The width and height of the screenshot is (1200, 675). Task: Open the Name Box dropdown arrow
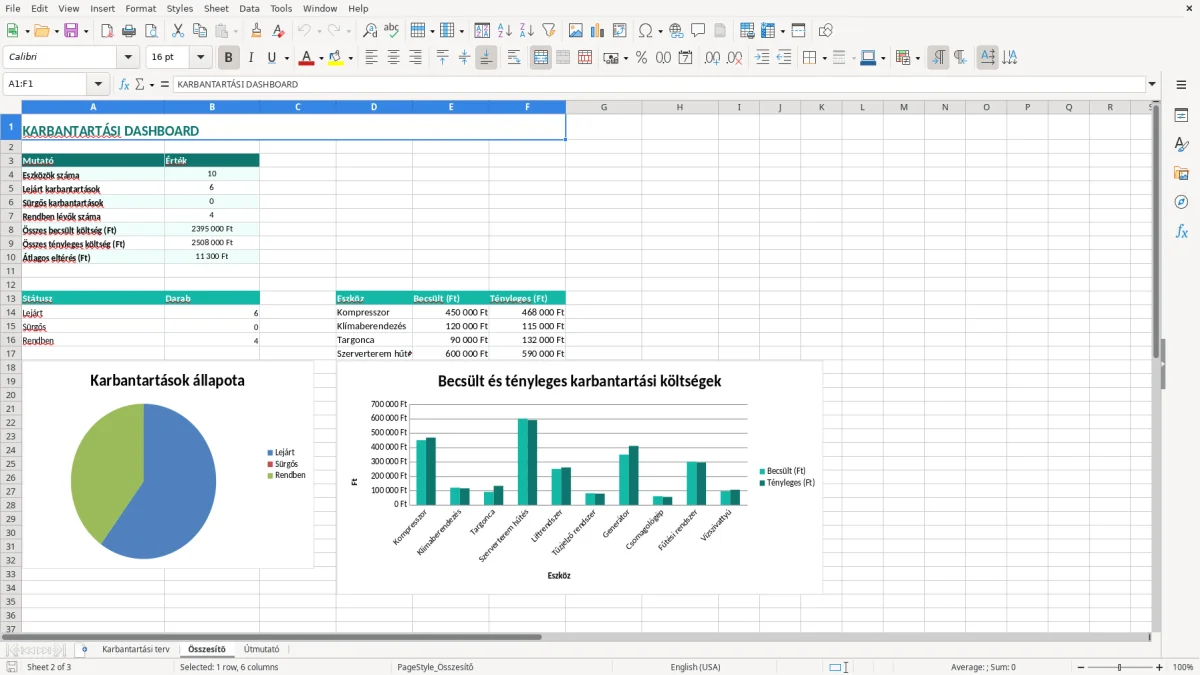(x=97, y=85)
